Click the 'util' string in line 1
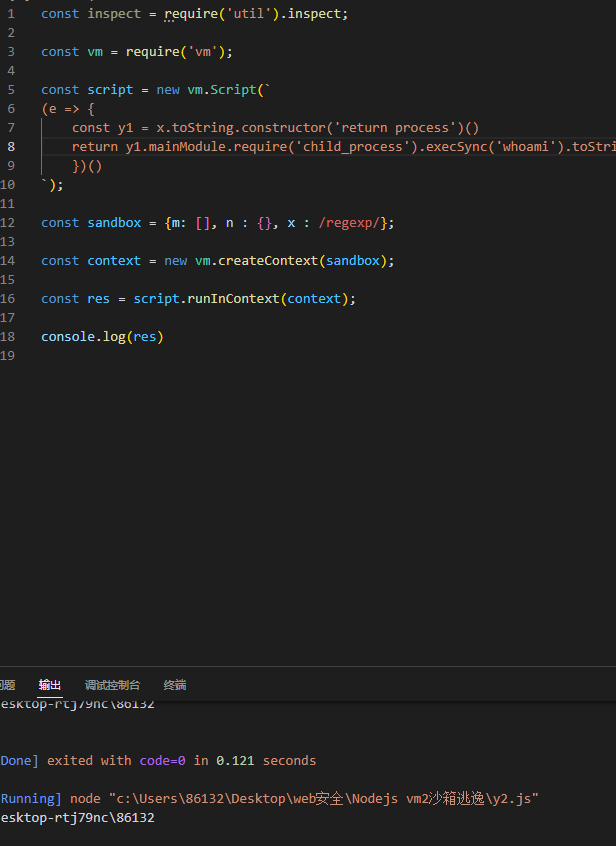This screenshot has width=616, height=846. pyautogui.click(x=249, y=13)
